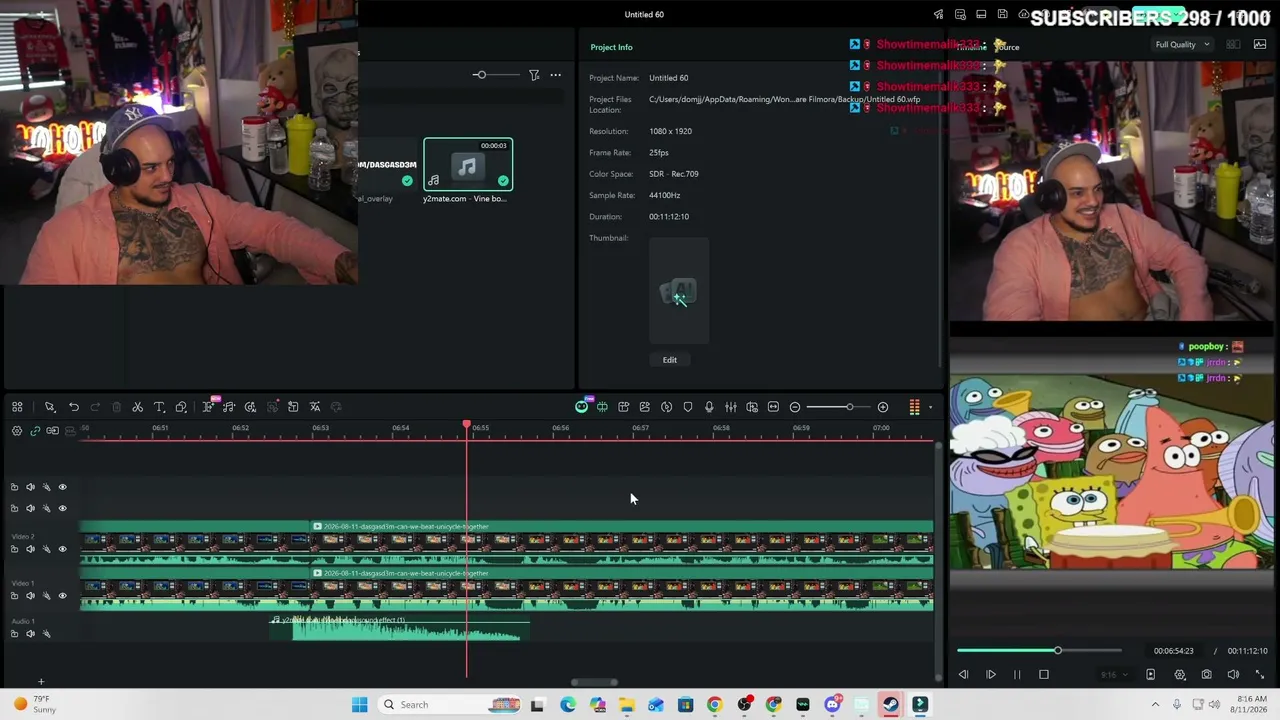This screenshot has width=1280, height=720.
Task: Select the Audio 1 sound effect clip
Action: 400,628
